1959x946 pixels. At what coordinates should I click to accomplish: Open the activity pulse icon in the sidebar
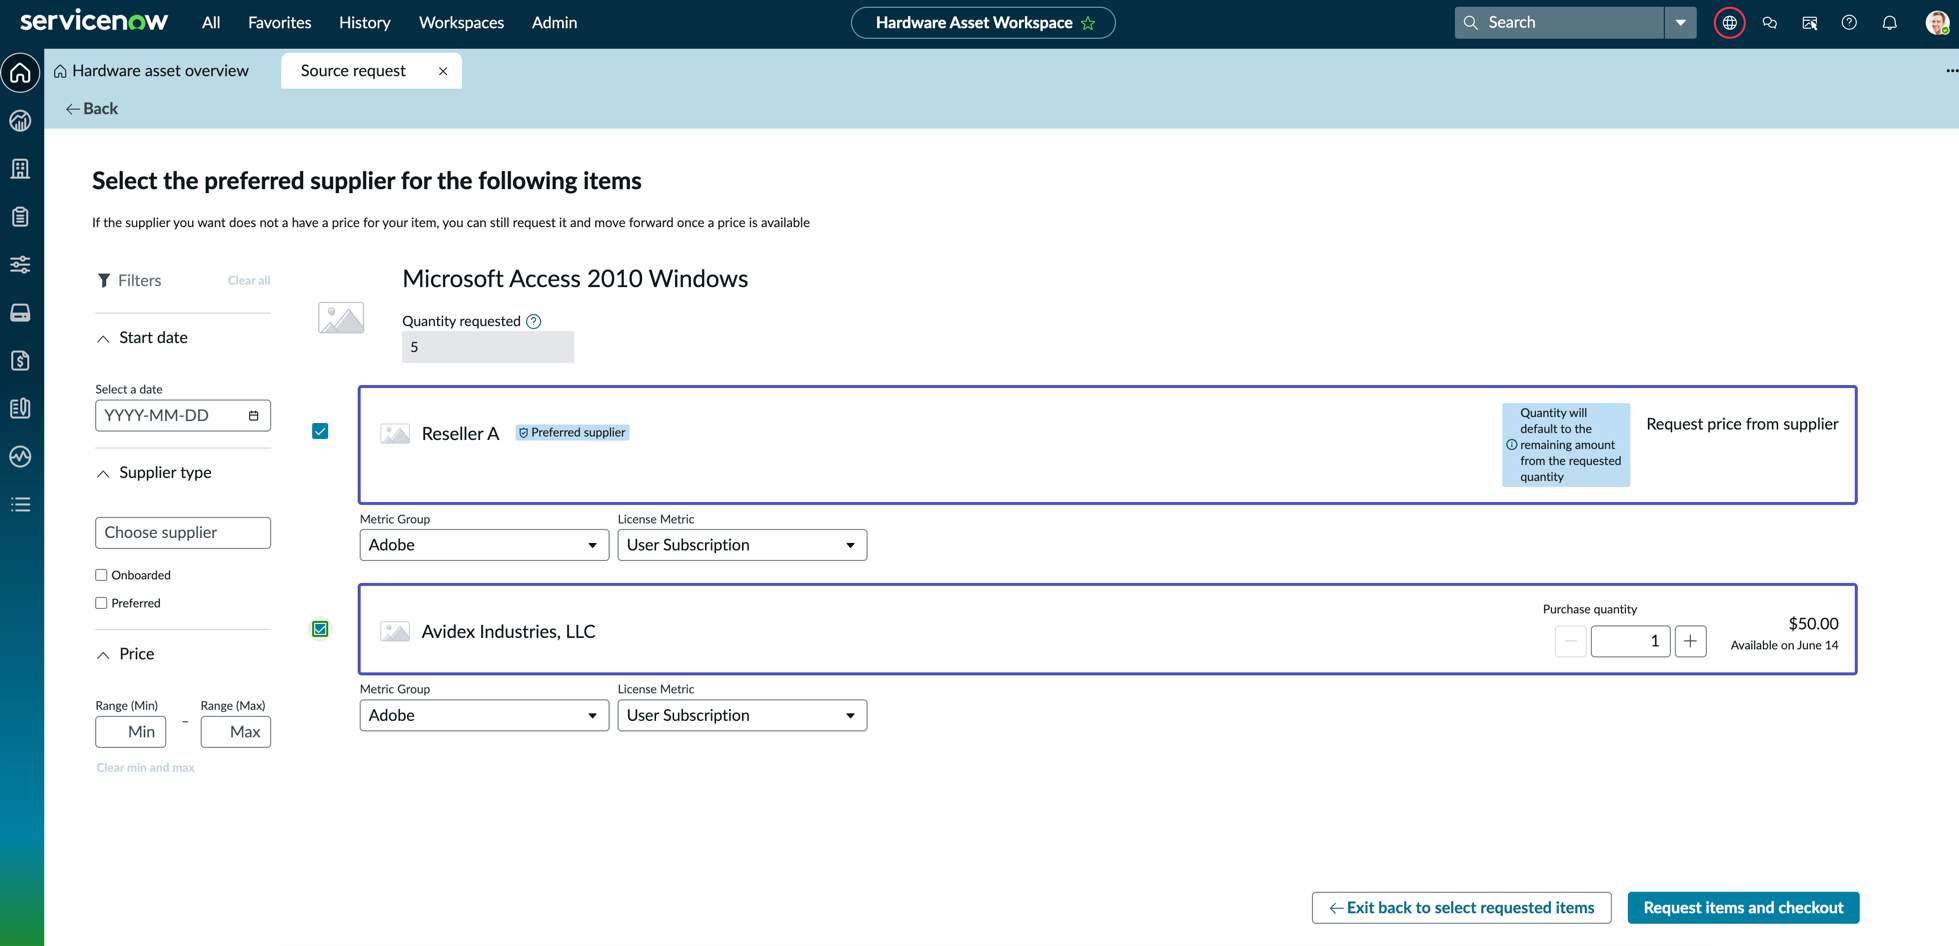tap(21, 457)
